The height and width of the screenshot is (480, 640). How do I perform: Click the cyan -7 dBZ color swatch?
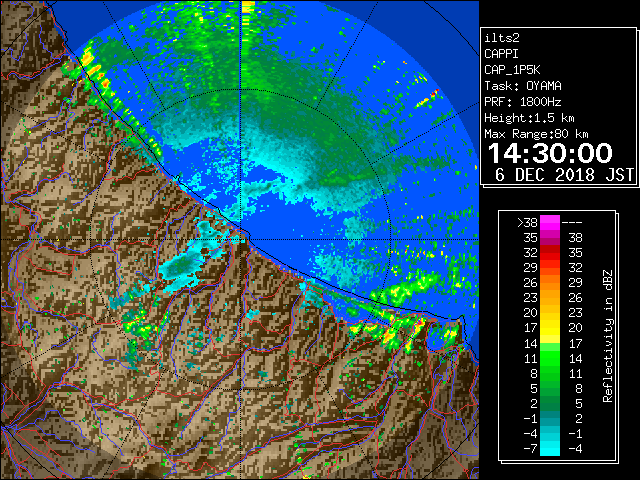(x=550, y=448)
